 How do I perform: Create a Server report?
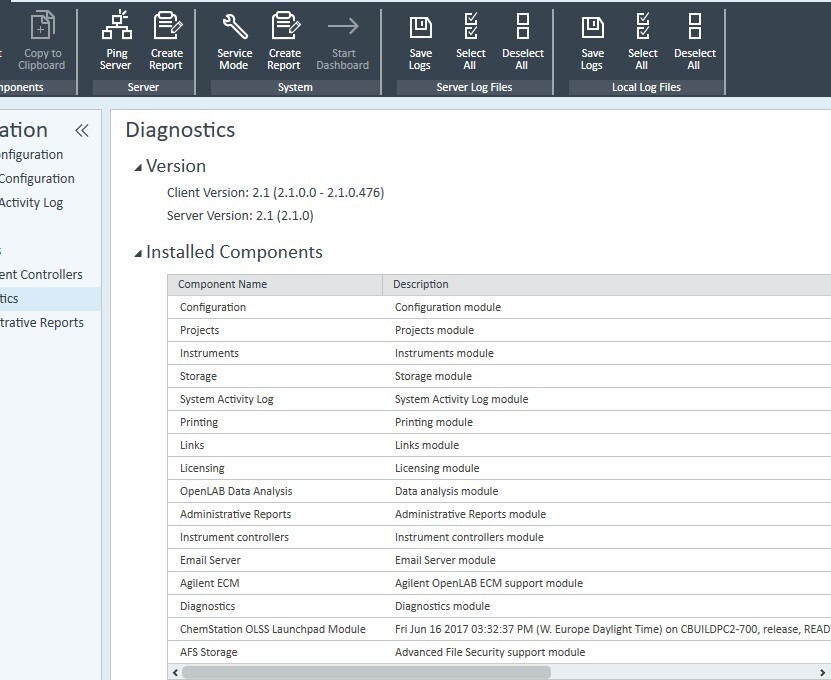(166, 42)
